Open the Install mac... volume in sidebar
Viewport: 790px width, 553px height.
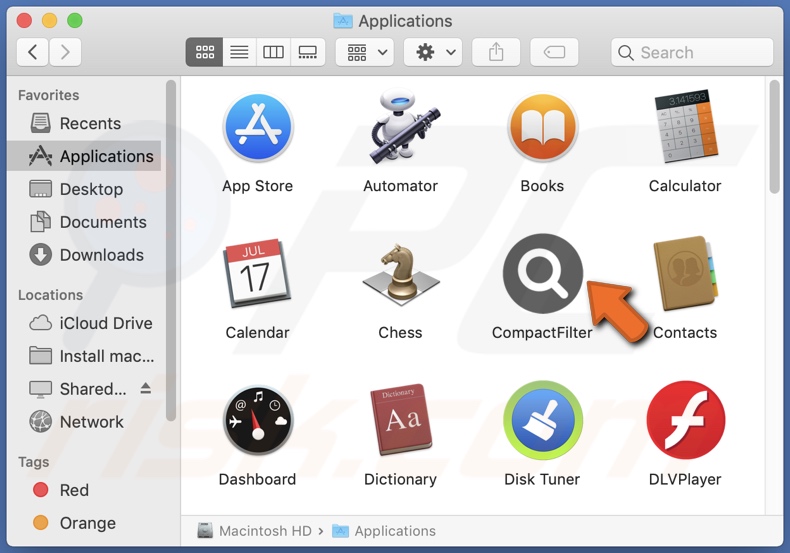tap(84, 356)
